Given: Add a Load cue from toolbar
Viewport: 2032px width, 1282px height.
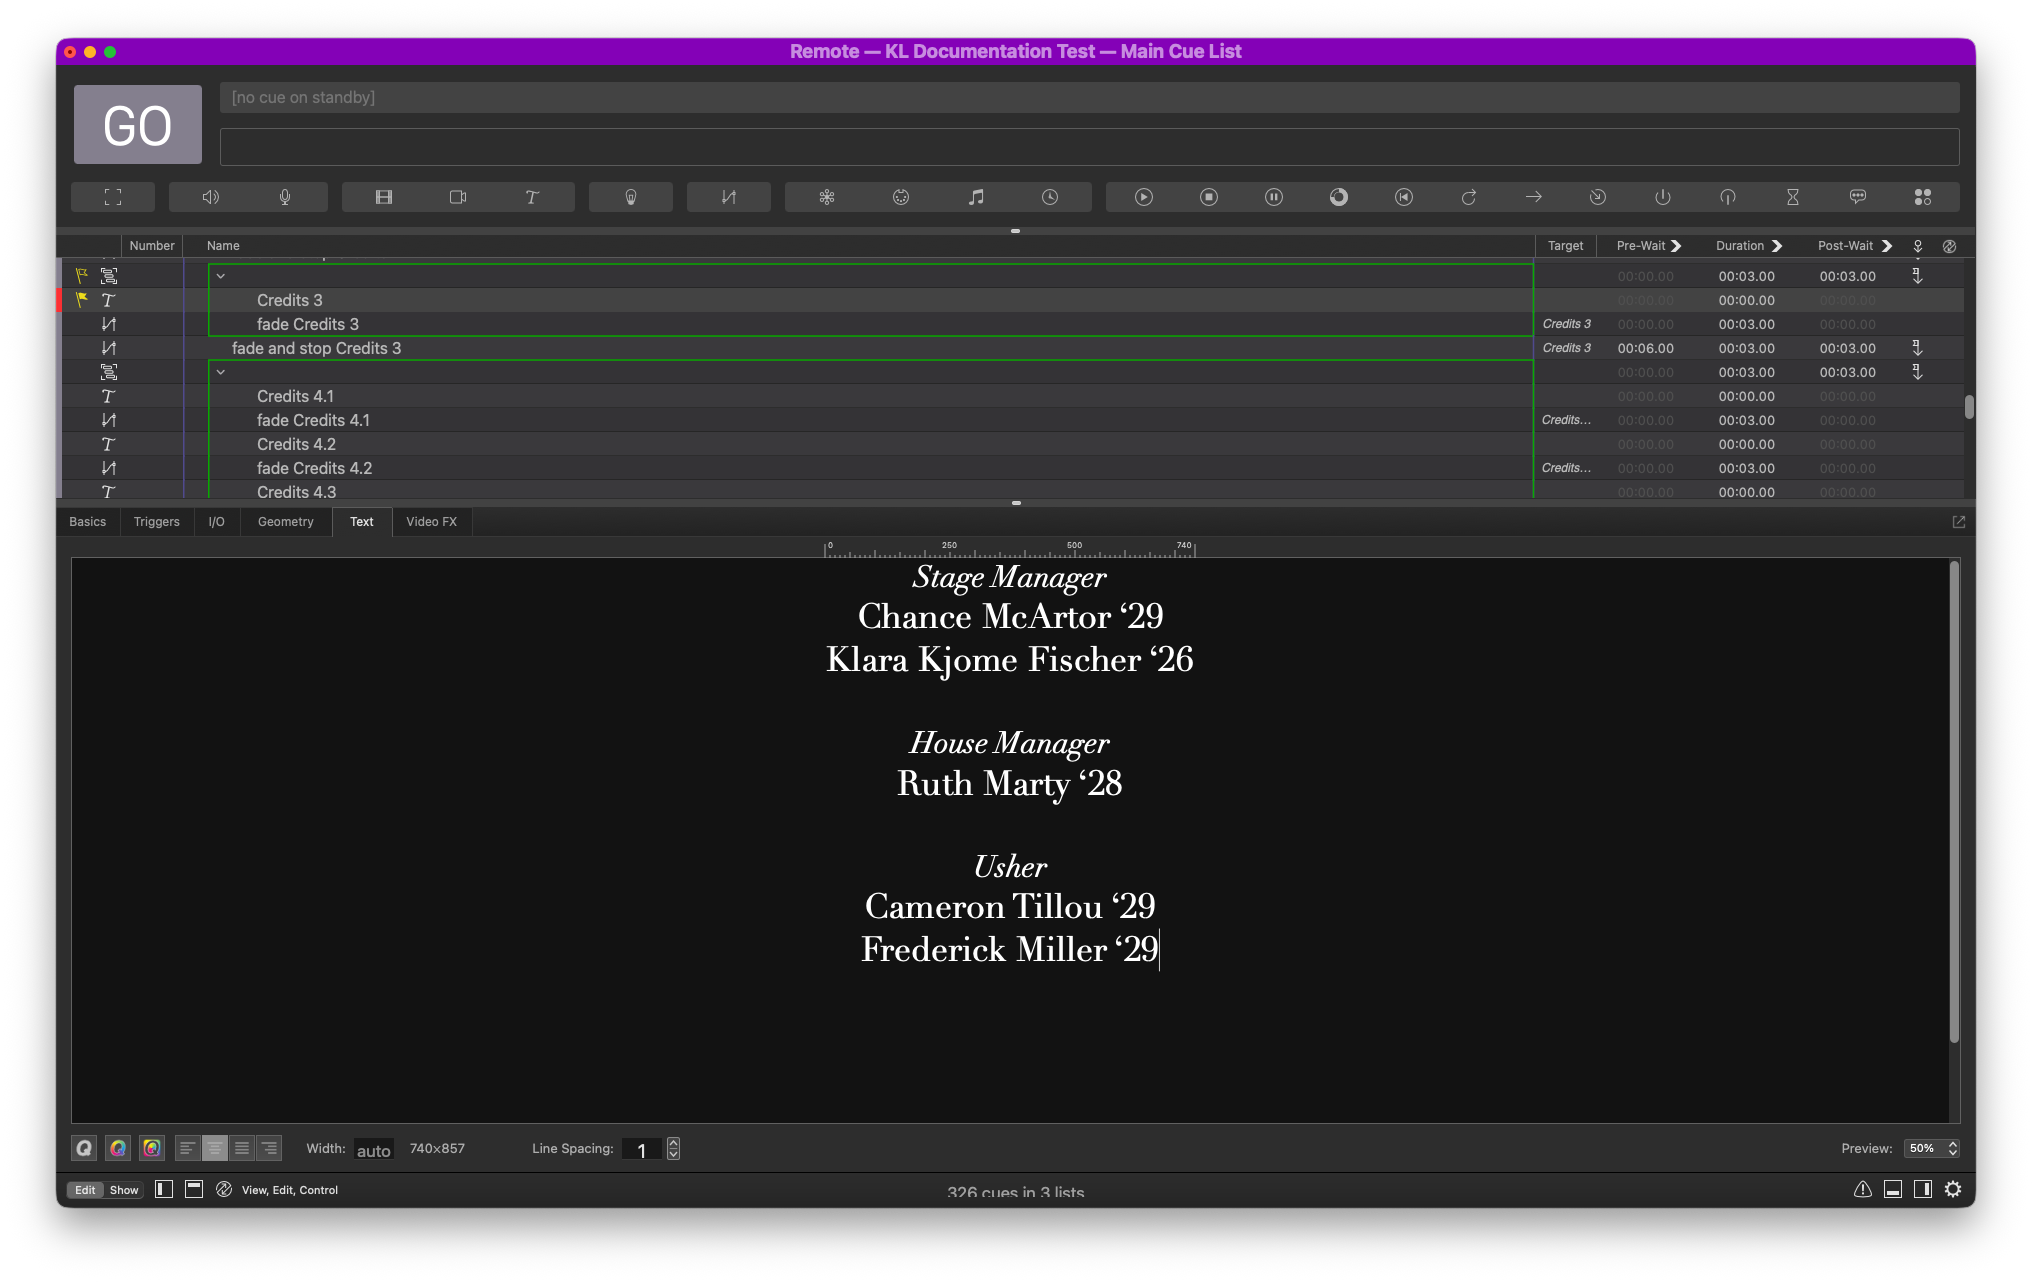Looking at the screenshot, I should pos(1339,197).
